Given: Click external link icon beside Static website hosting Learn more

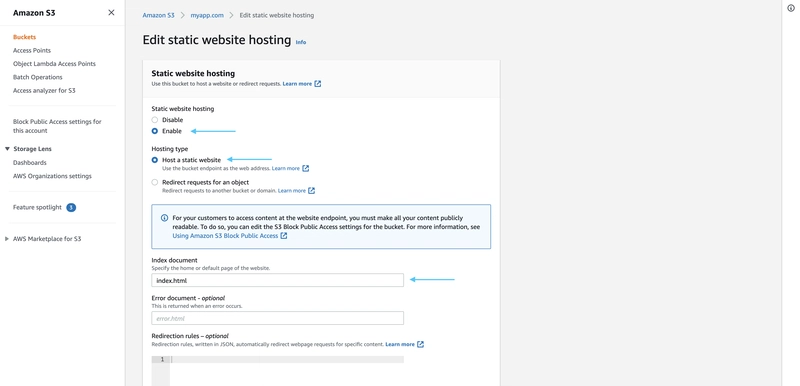Looking at the screenshot, I should (318, 84).
